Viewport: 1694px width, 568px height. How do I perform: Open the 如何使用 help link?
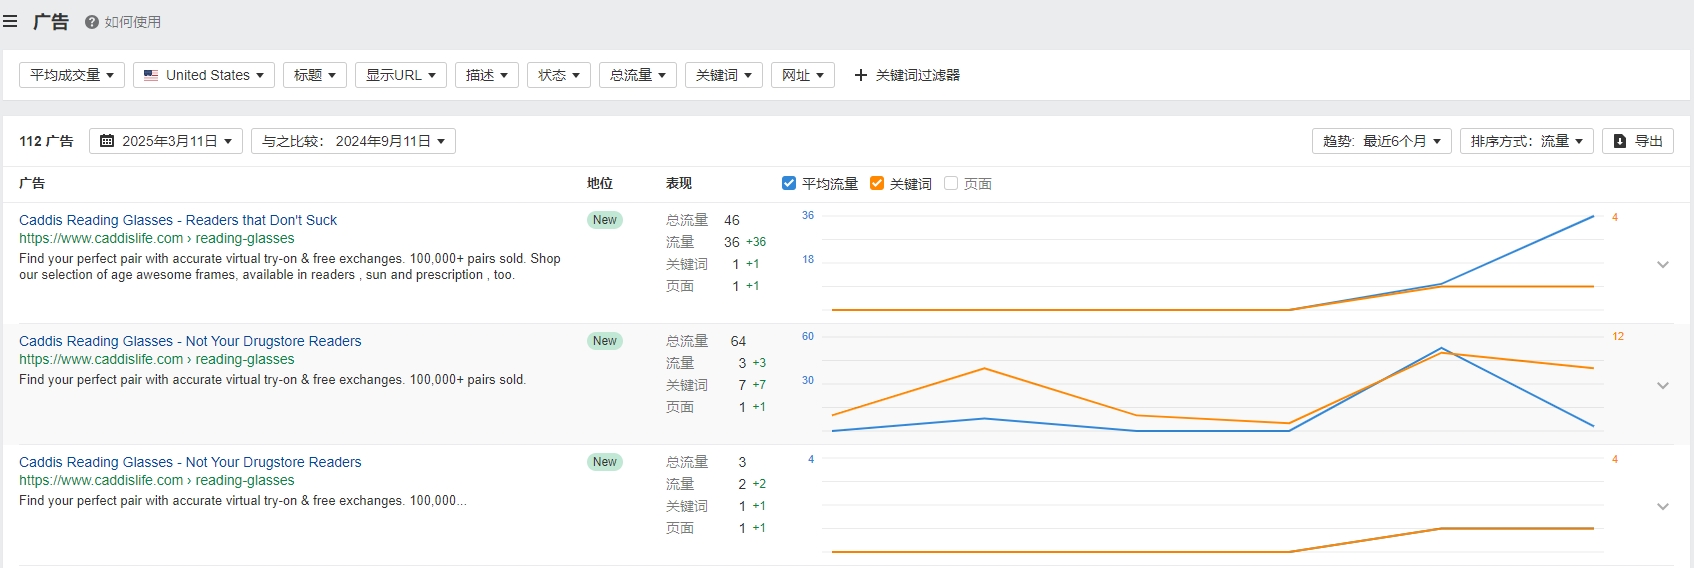[x=133, y=22]
